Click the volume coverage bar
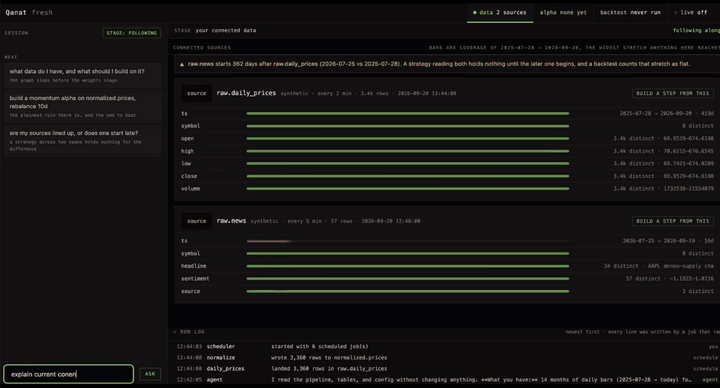Image resolution: width=720 pixels, height=388 pixels. tap(408, 188)
